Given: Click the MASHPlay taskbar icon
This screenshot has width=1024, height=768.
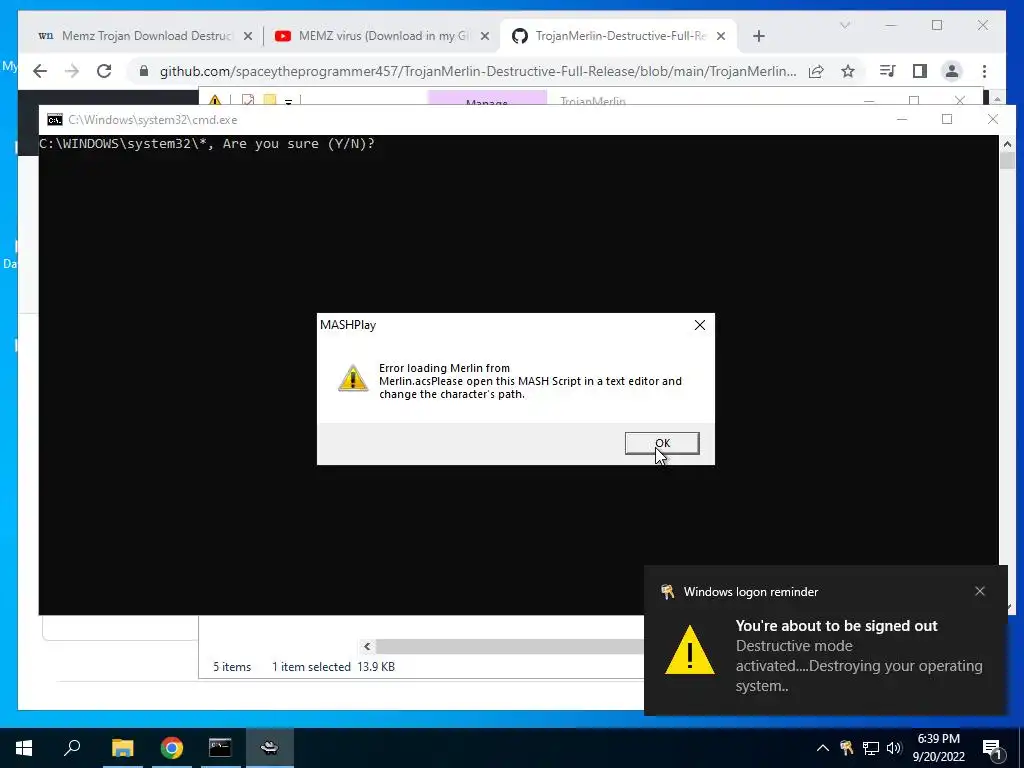Looking at the screenshot, I should click(x=270, y=748).
